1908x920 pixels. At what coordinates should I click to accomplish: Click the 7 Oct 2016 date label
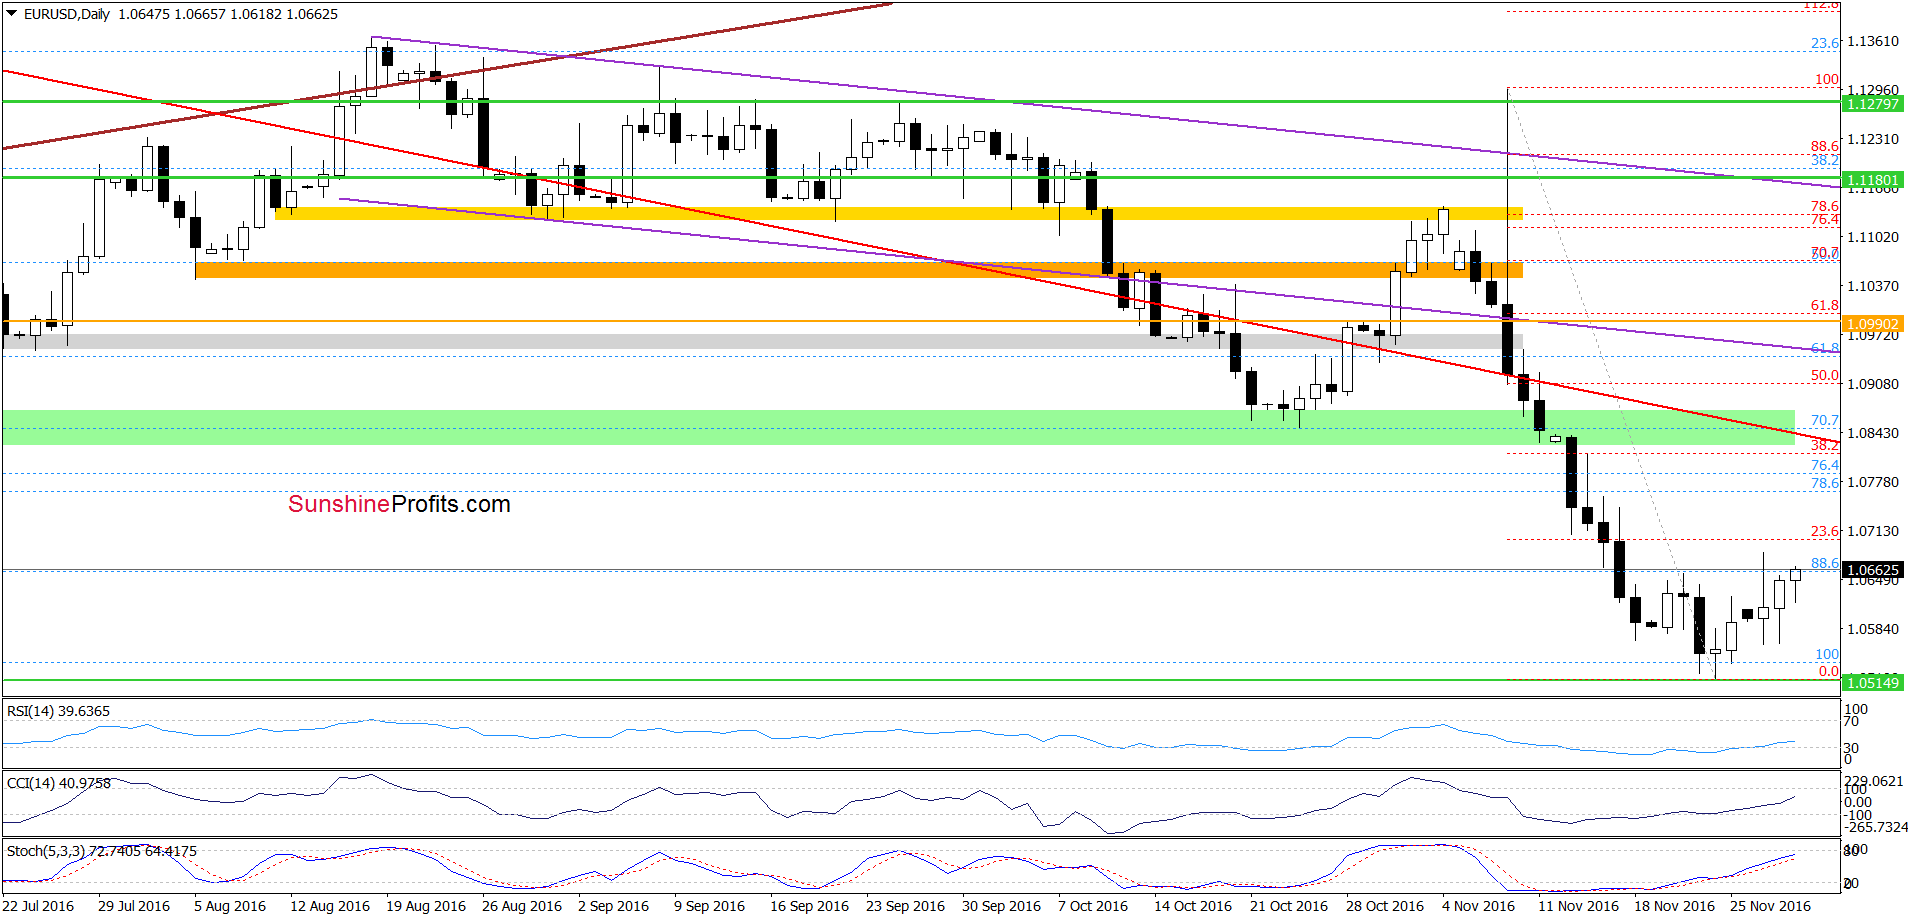(x=1093, y=906)
